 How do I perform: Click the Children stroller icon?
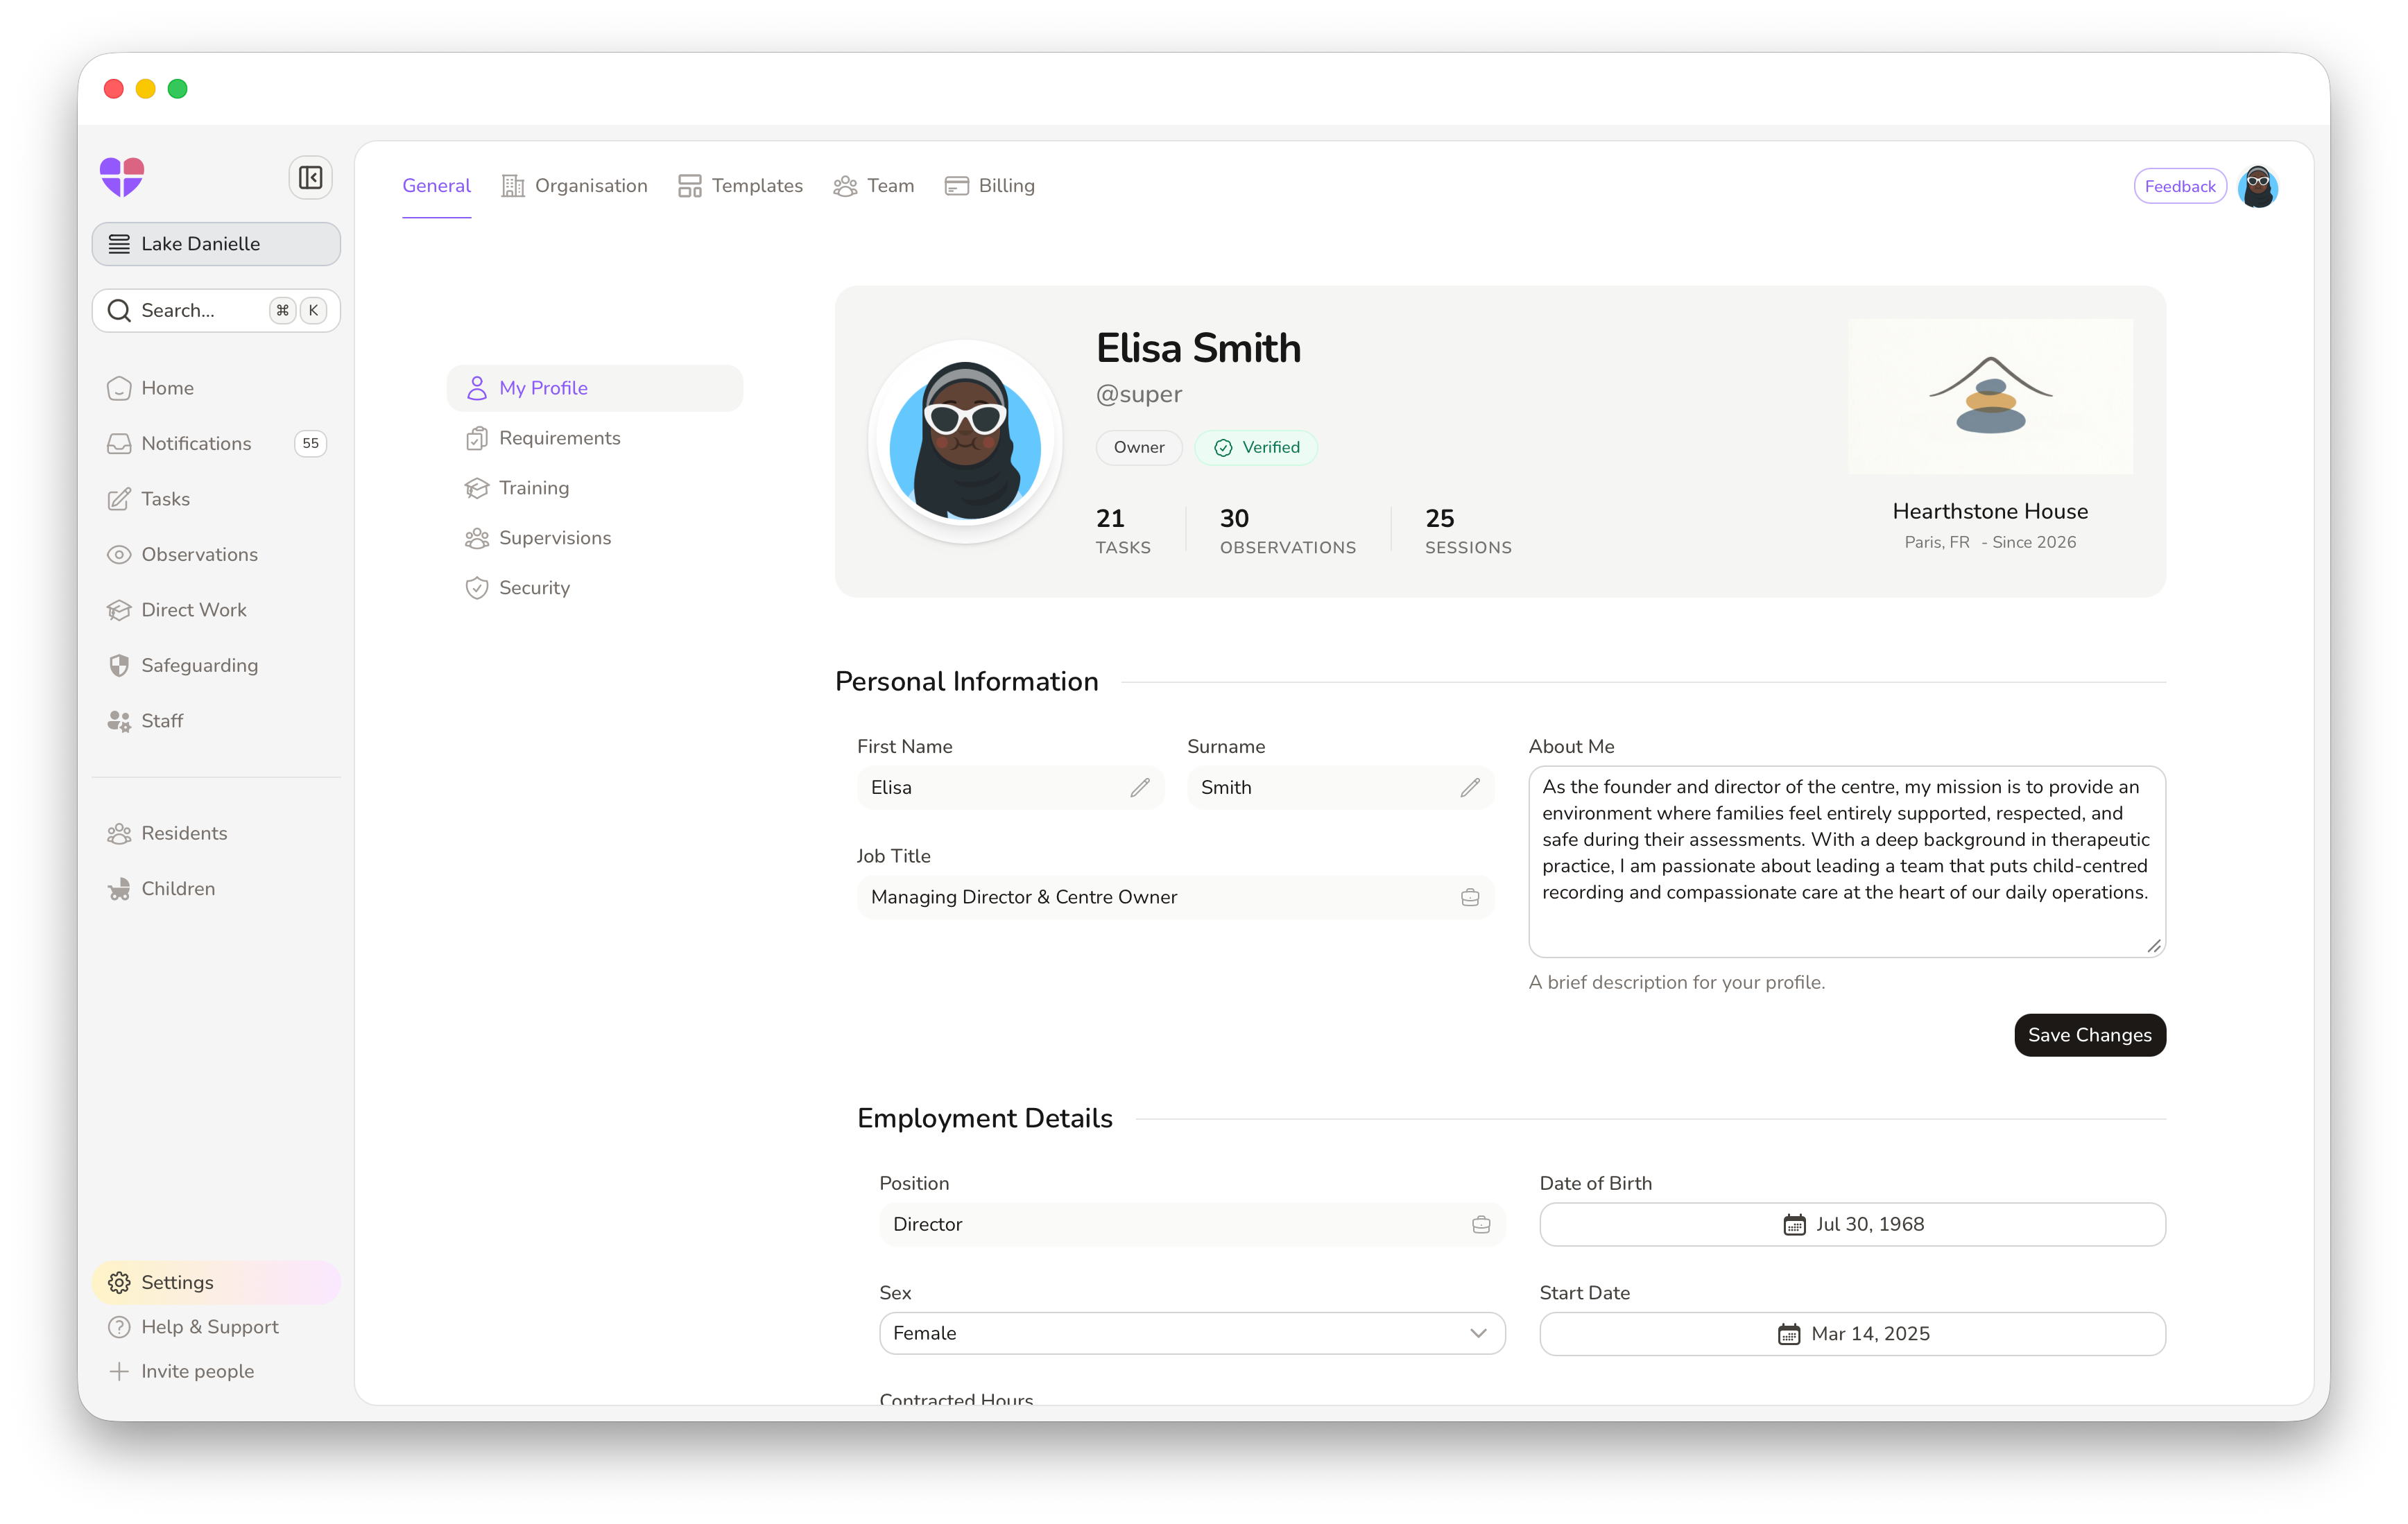click(119, 889)
